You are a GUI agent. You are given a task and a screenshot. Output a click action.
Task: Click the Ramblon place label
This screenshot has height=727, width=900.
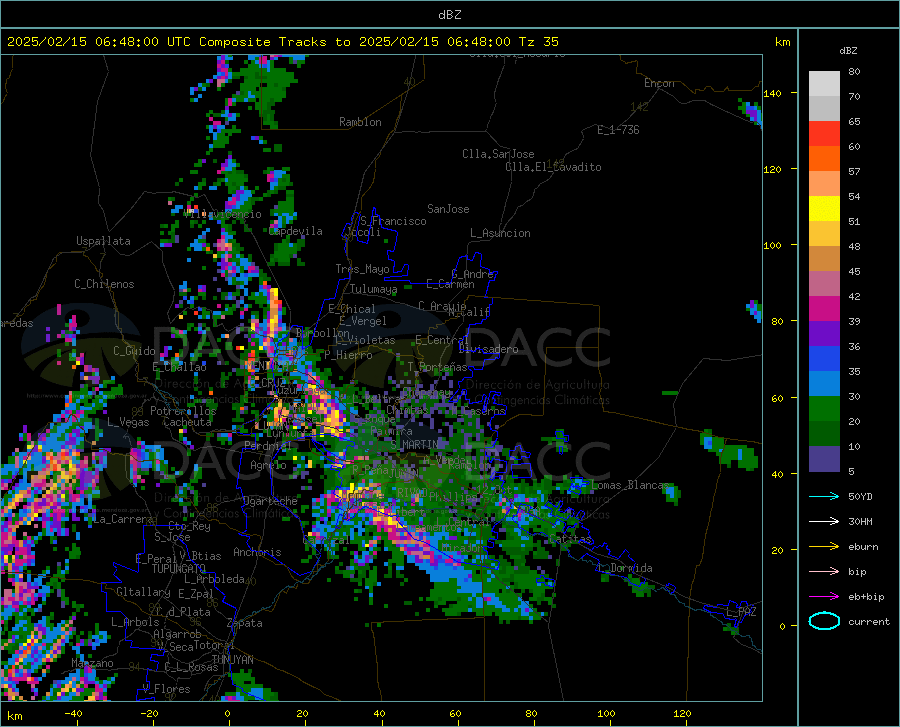click(360, 122)
